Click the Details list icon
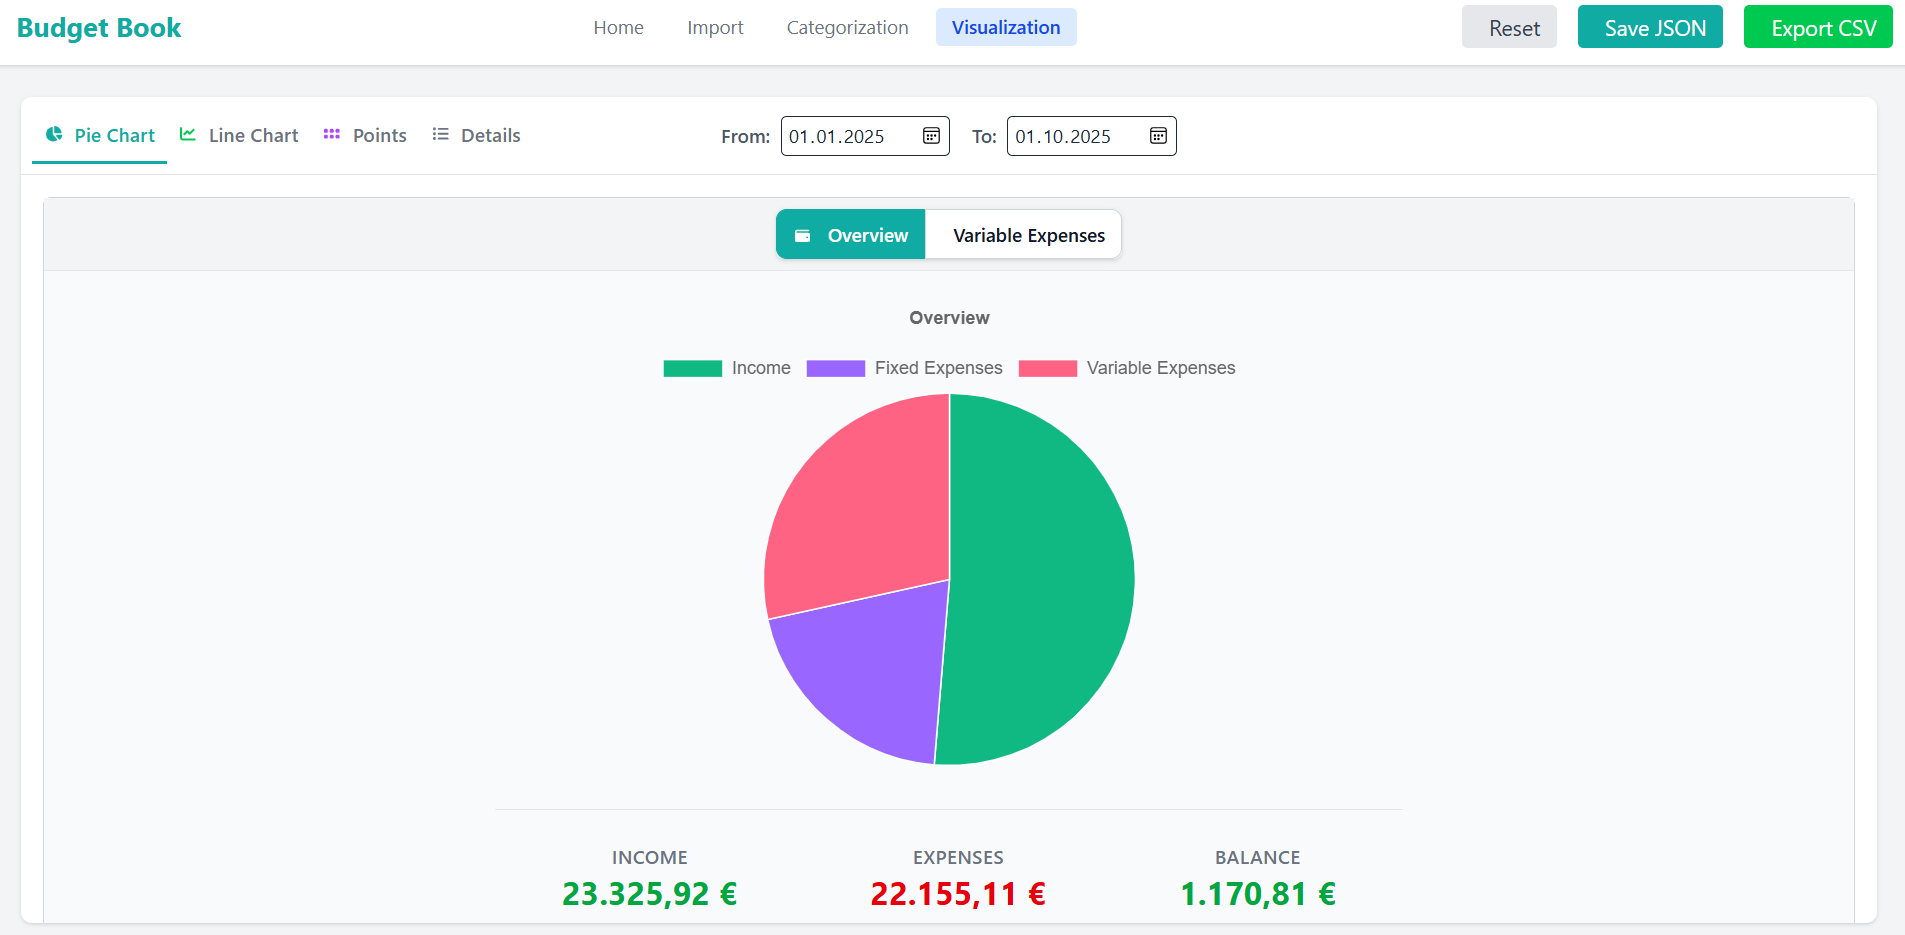The image size is (1905, 935). click(x=440, y=134)
